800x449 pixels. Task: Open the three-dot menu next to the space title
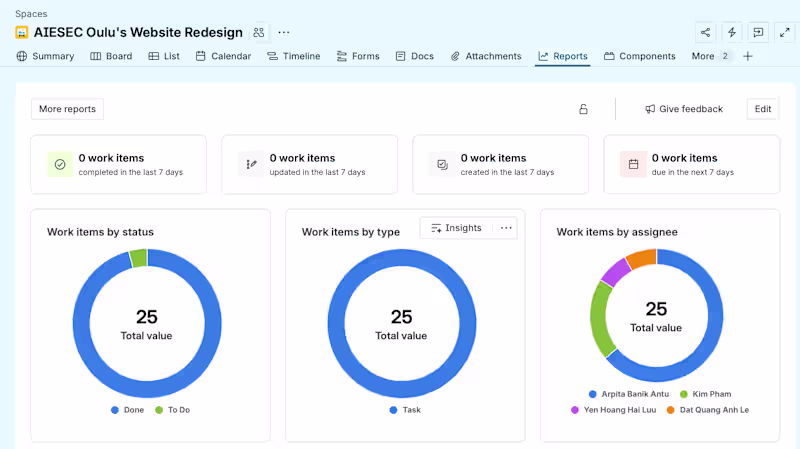click(x=284, y=33)
